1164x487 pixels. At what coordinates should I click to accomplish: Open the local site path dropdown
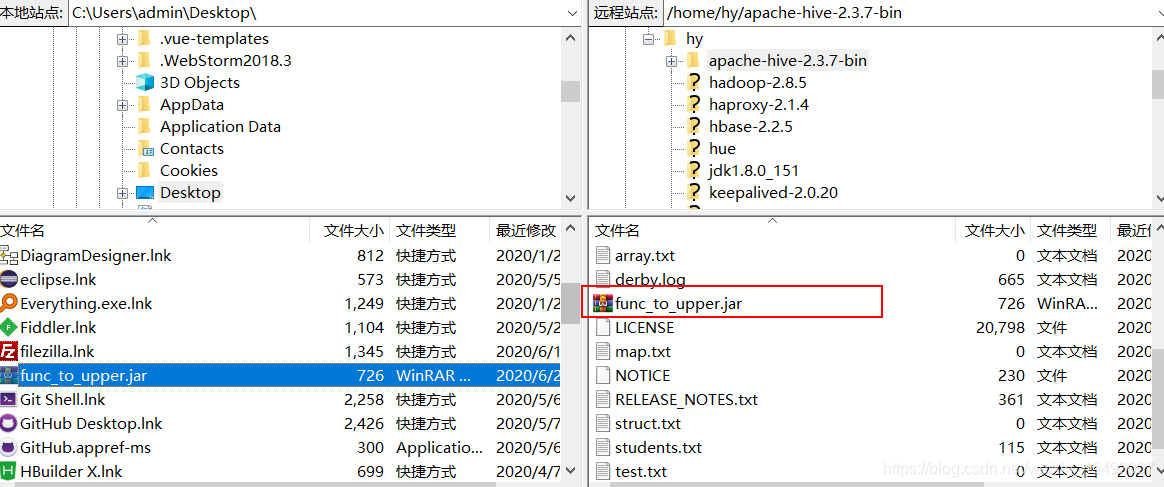[572, 13]
